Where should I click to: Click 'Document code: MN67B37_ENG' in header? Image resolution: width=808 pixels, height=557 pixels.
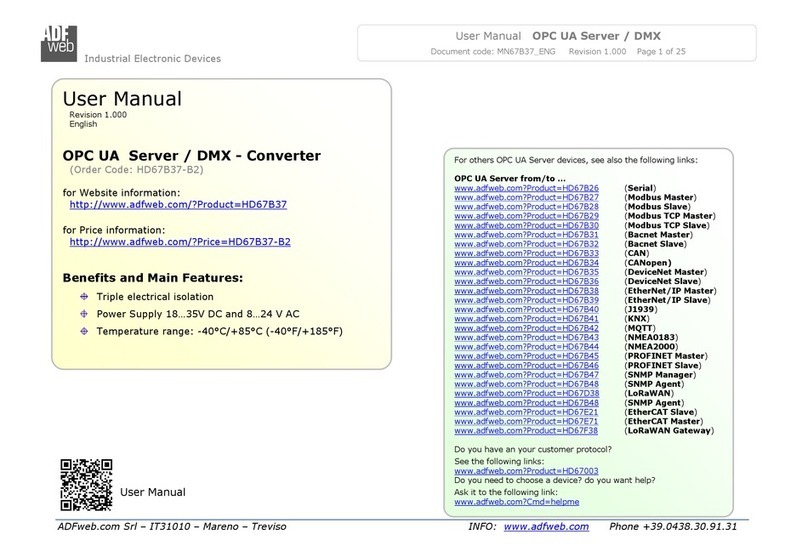pyautogui.click(x=493, y=52)
